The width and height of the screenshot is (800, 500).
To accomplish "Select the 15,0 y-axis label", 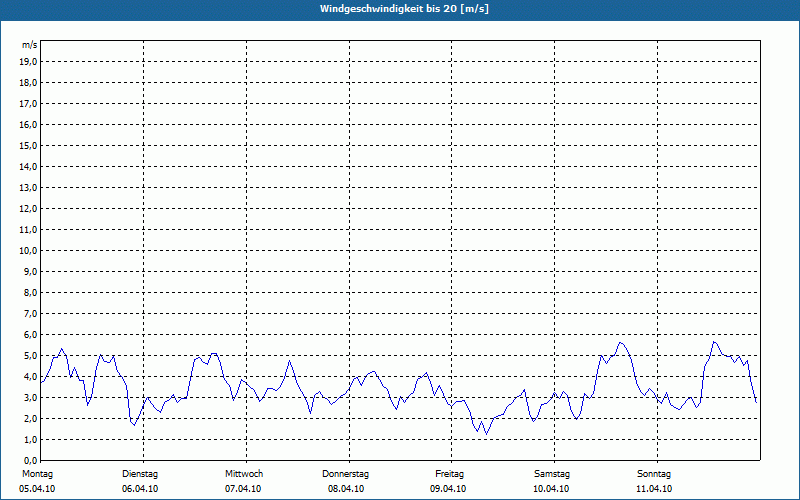I will (28, 145).
